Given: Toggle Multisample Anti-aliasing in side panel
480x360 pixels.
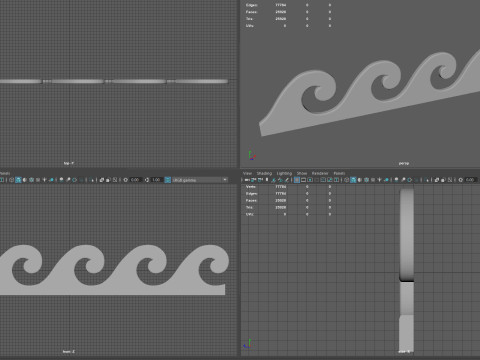Looking at the screenshot, I should pos(409,180).
